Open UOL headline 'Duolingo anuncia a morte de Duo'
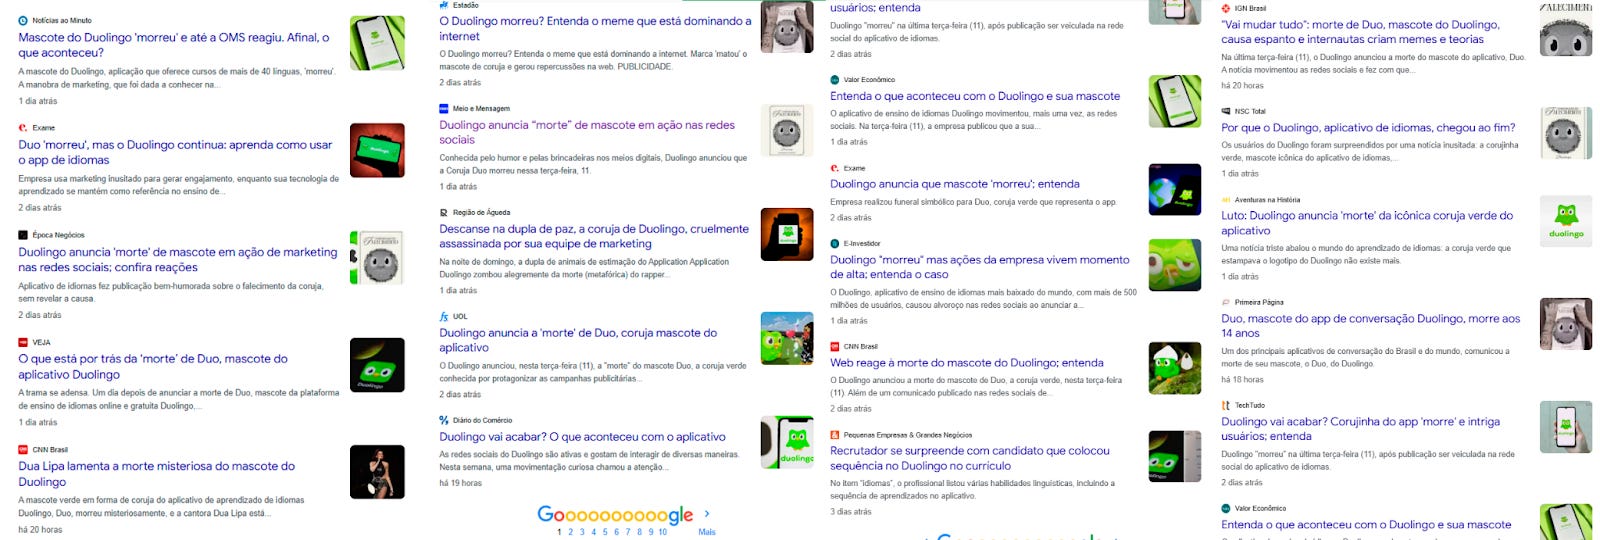The height and width of the screenshot is (540, 1600). coord(578,340)
